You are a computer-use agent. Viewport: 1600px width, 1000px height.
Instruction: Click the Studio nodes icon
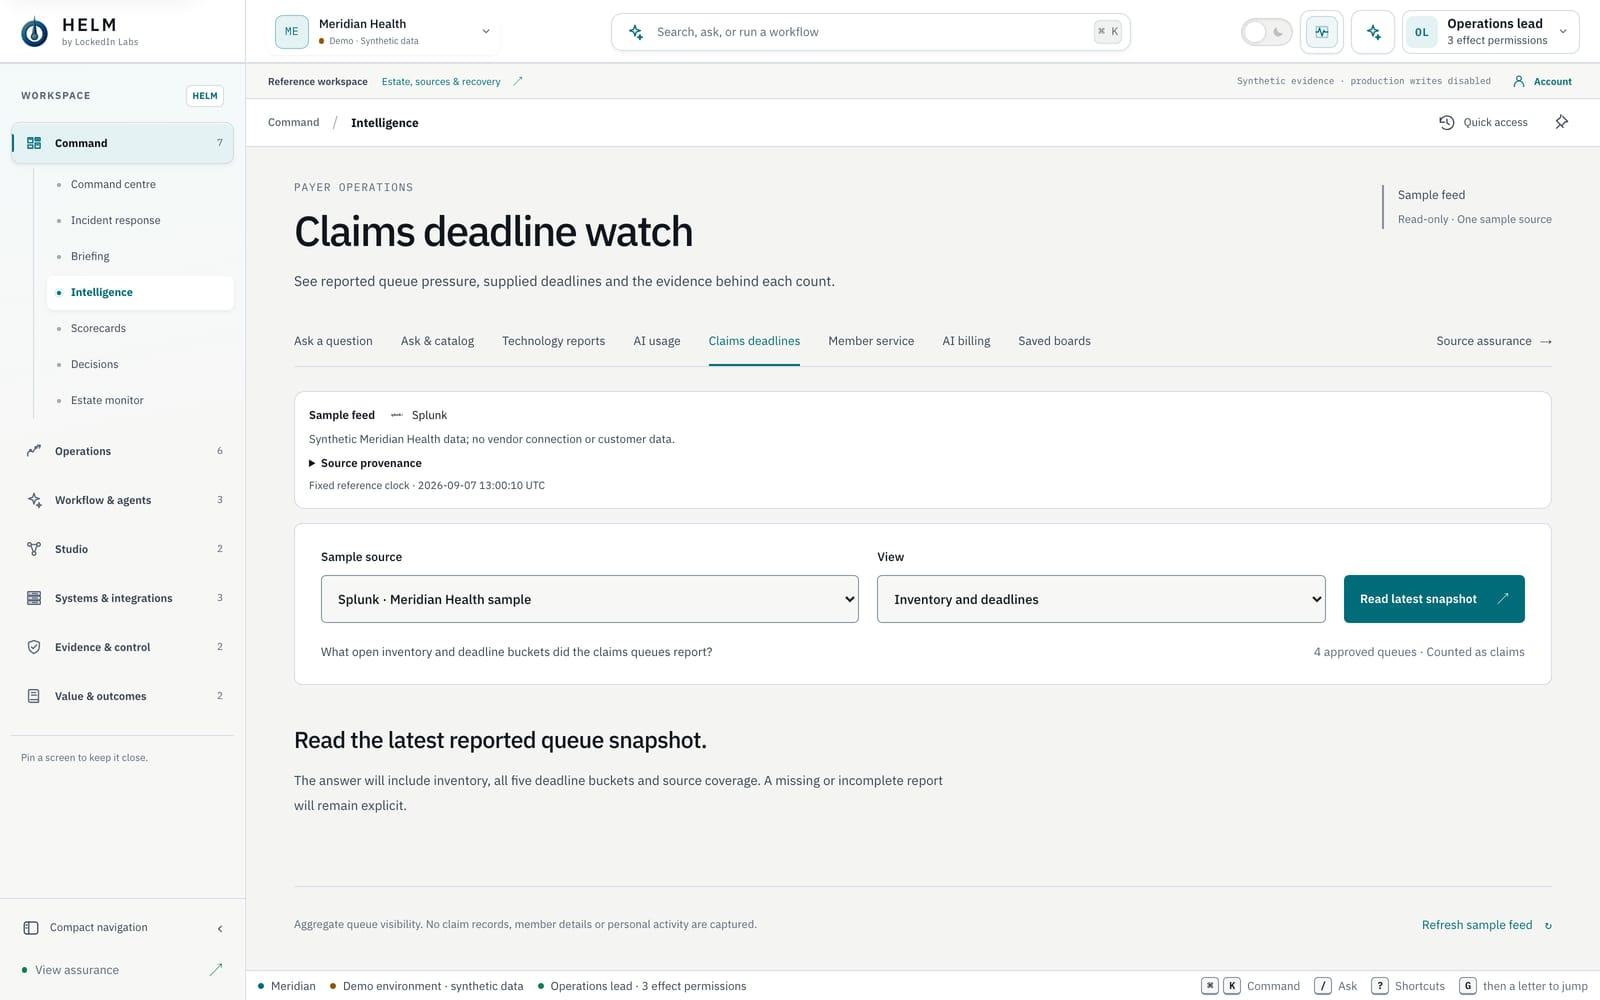[x=34, y=549]
